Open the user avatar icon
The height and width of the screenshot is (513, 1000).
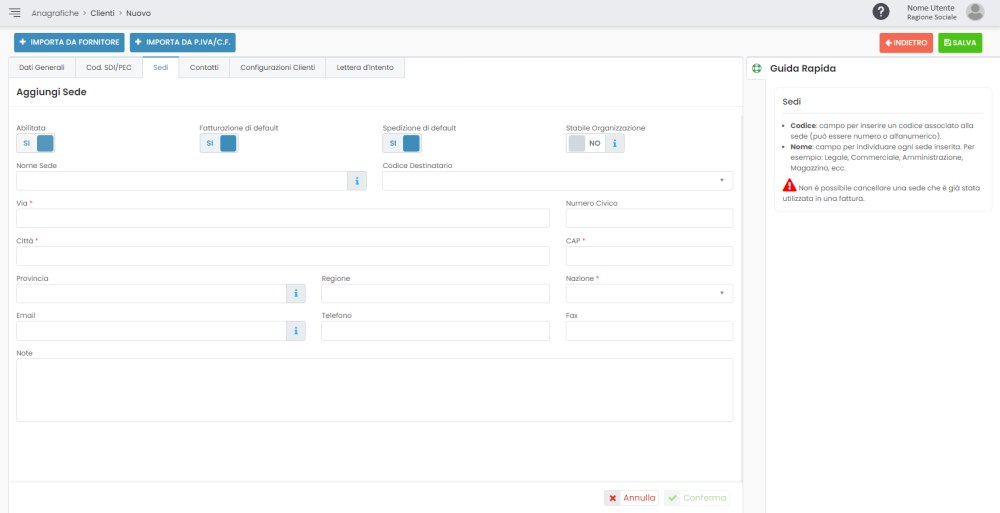(974, 11)
